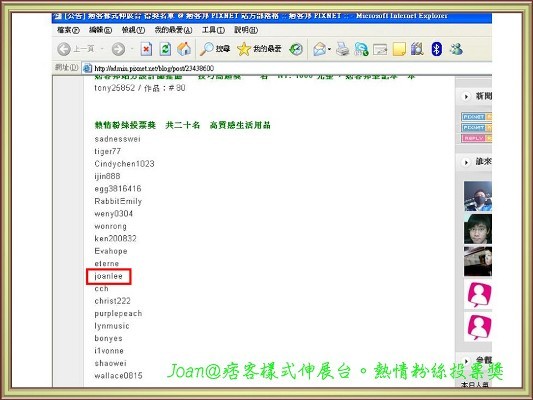The image size is (533, 400).
Task: Click the yellow note toolbar icon
Action: [399, 49]
